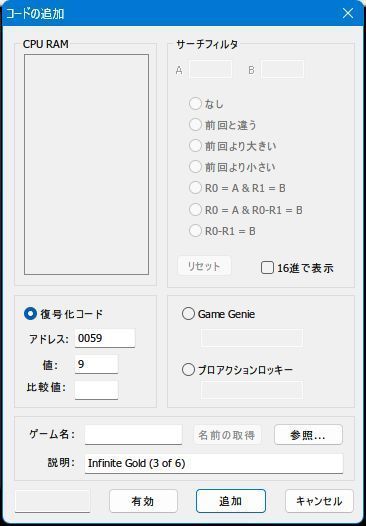
Task: Click the ゲーム名 text field
Action: pyautogui.click(x=134, y=435)
